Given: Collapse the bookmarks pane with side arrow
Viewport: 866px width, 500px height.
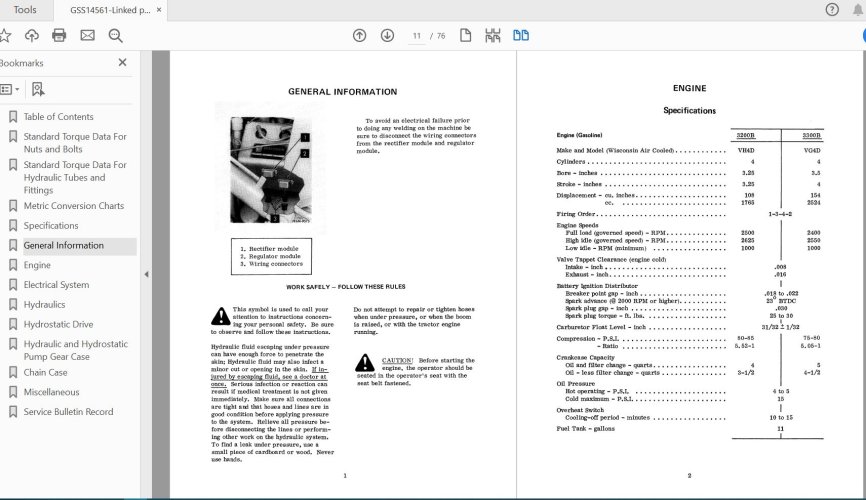Looking at the screenshot, I should [x=147, y=274].
